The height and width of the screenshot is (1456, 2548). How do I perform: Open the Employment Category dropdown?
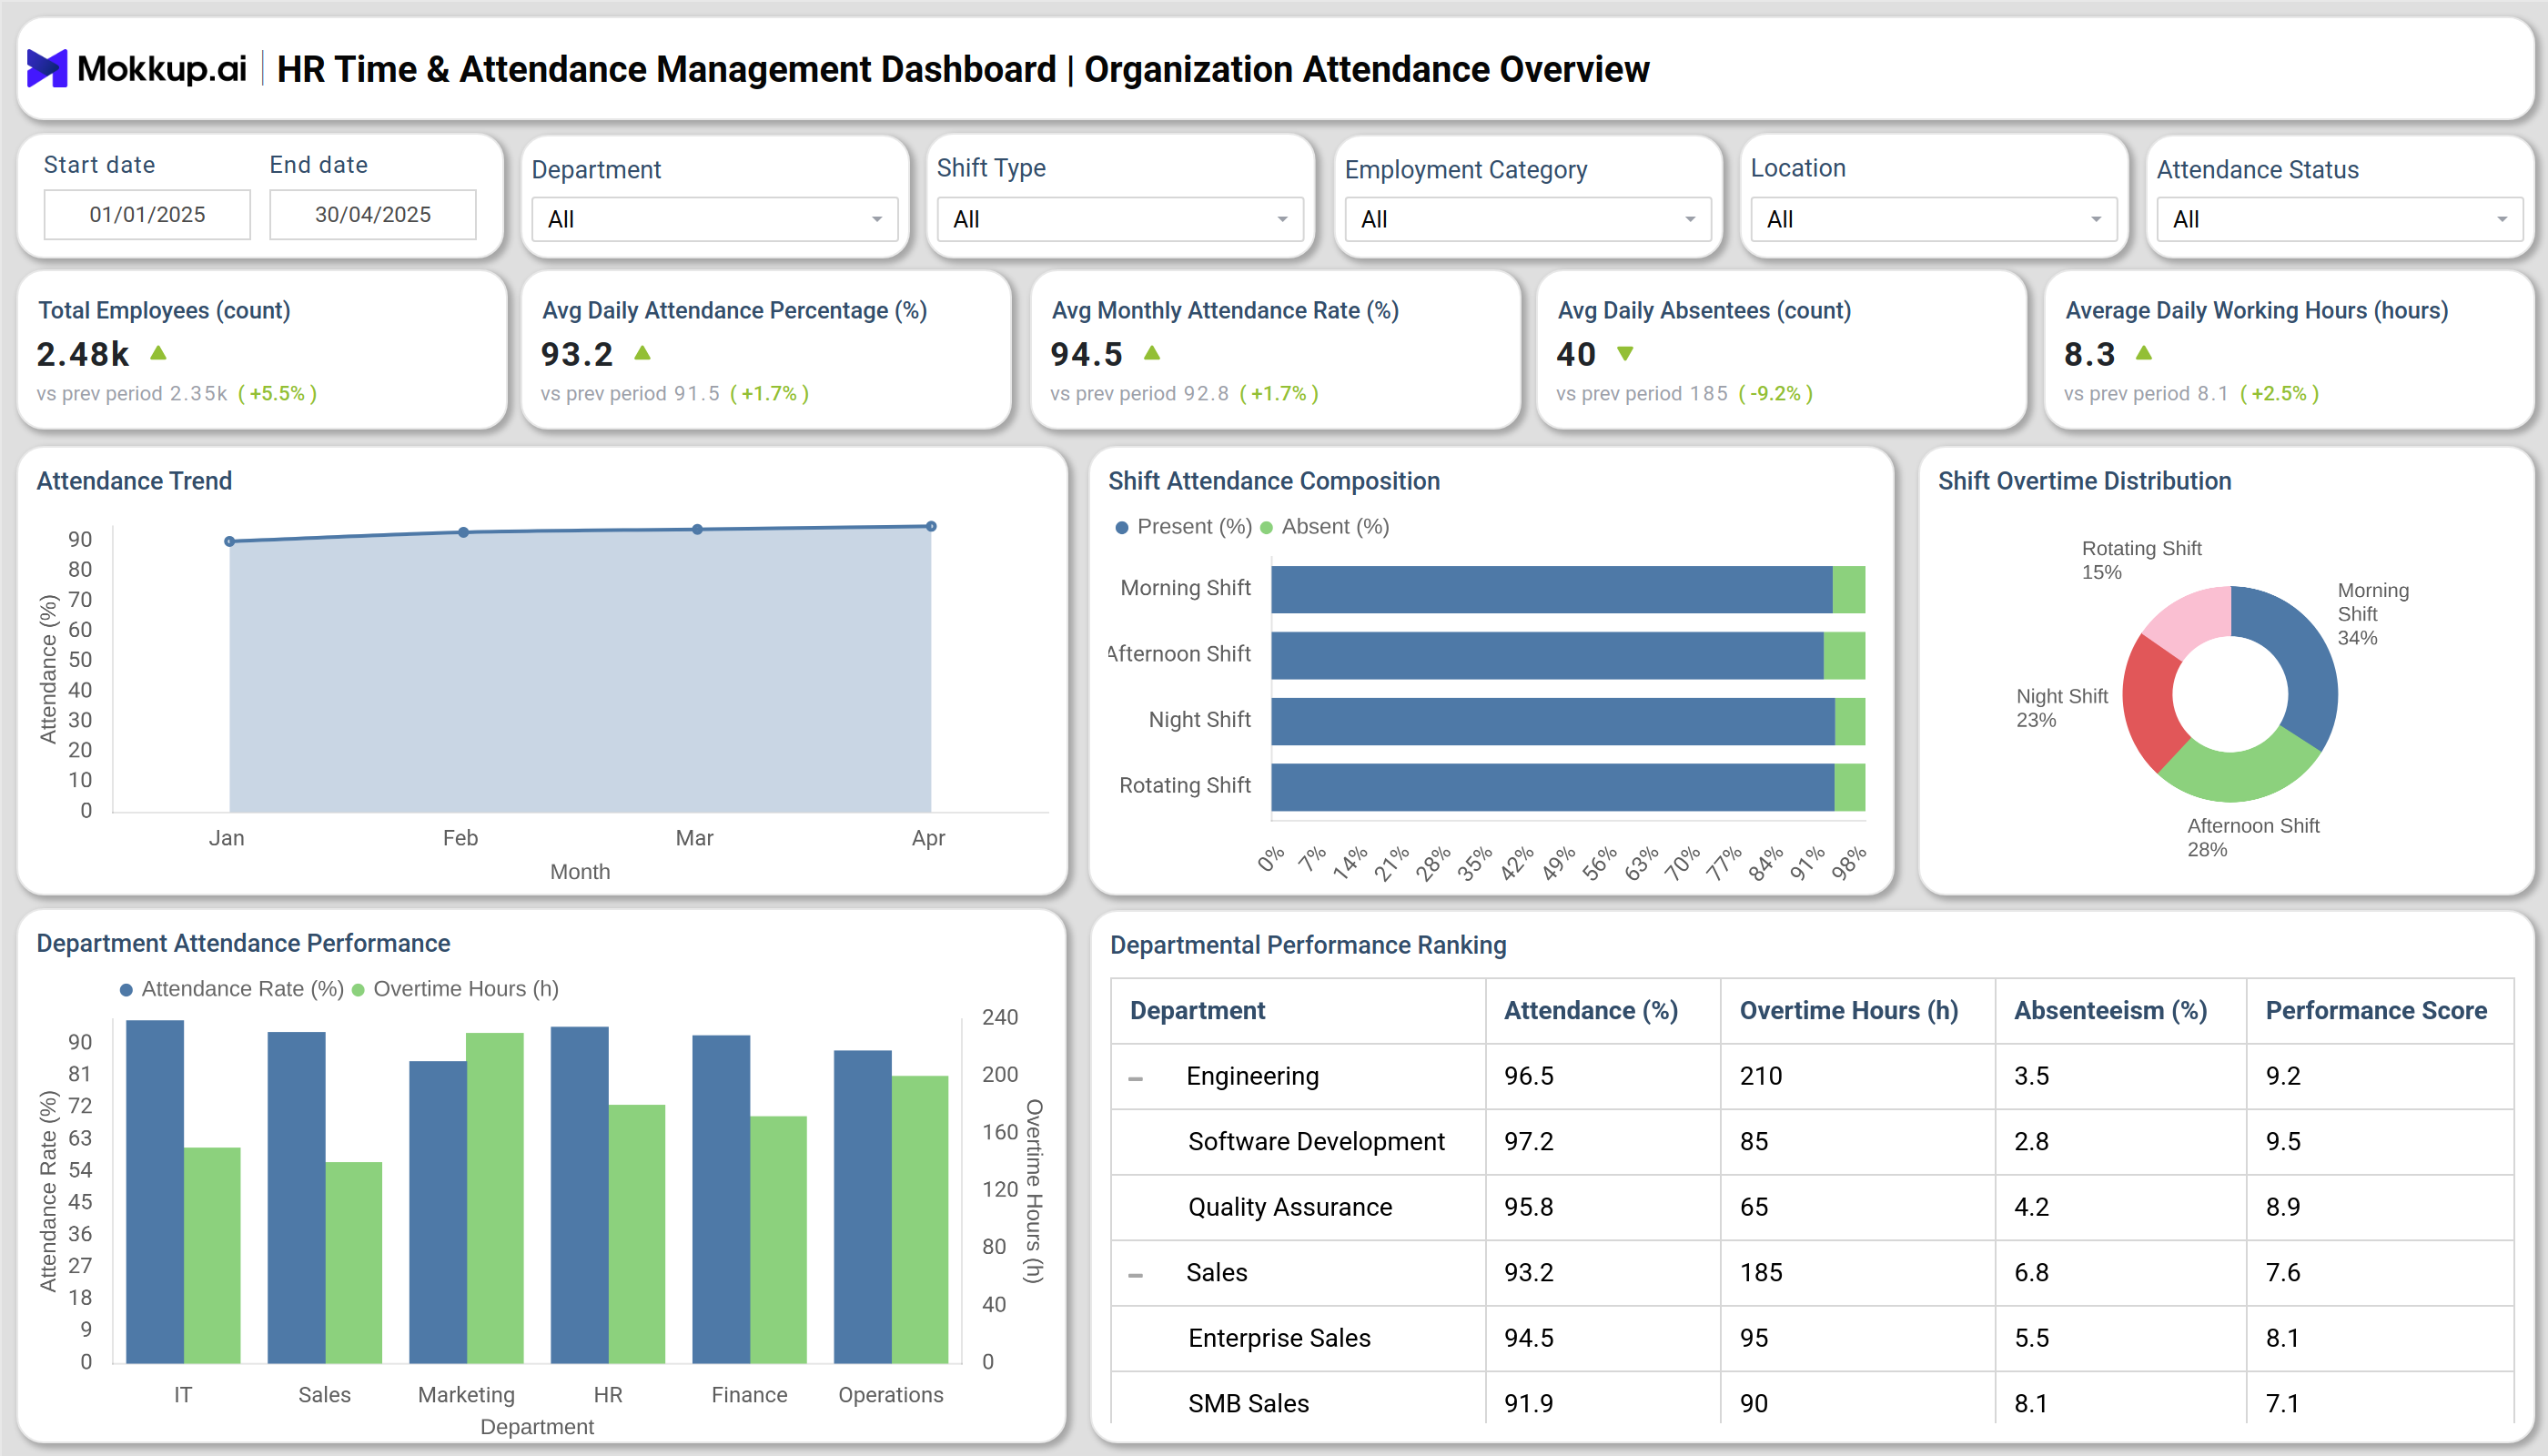(1528, 219)
